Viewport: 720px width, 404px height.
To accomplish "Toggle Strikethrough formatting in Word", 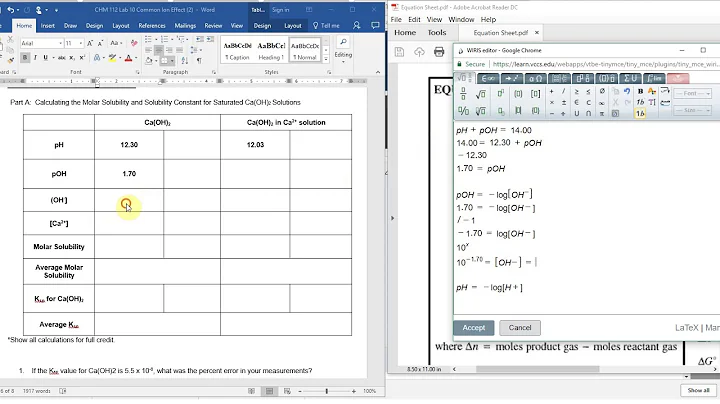I will (x=62, y=58).
